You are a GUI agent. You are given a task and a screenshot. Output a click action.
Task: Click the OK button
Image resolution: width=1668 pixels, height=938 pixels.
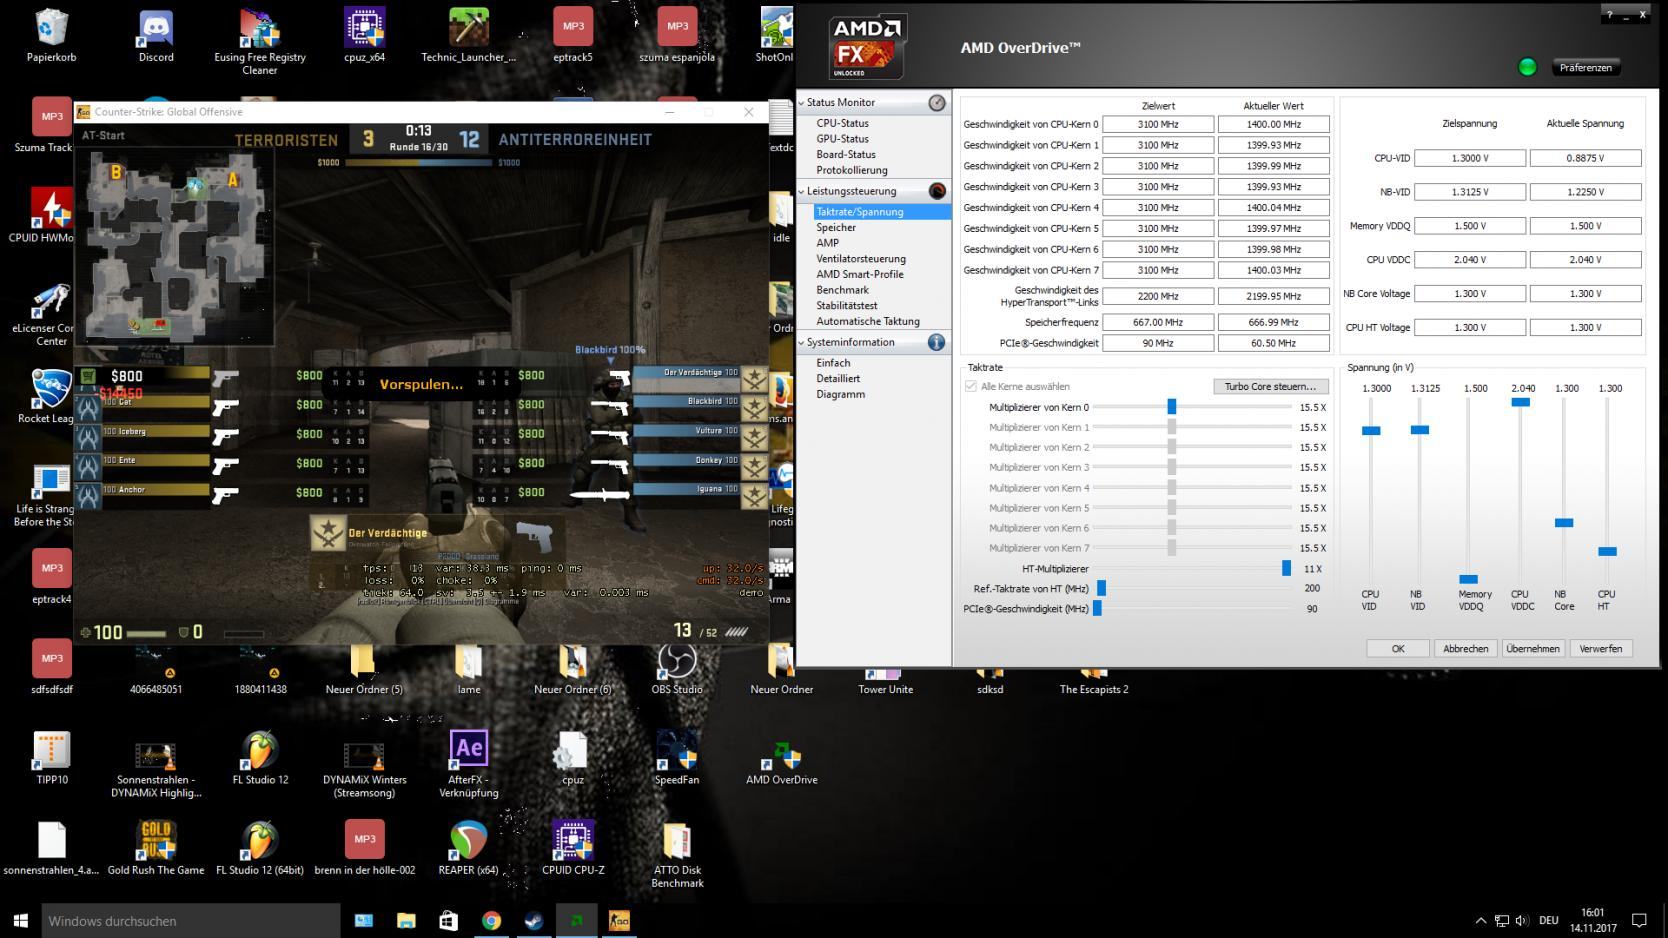pos(1398,649)
